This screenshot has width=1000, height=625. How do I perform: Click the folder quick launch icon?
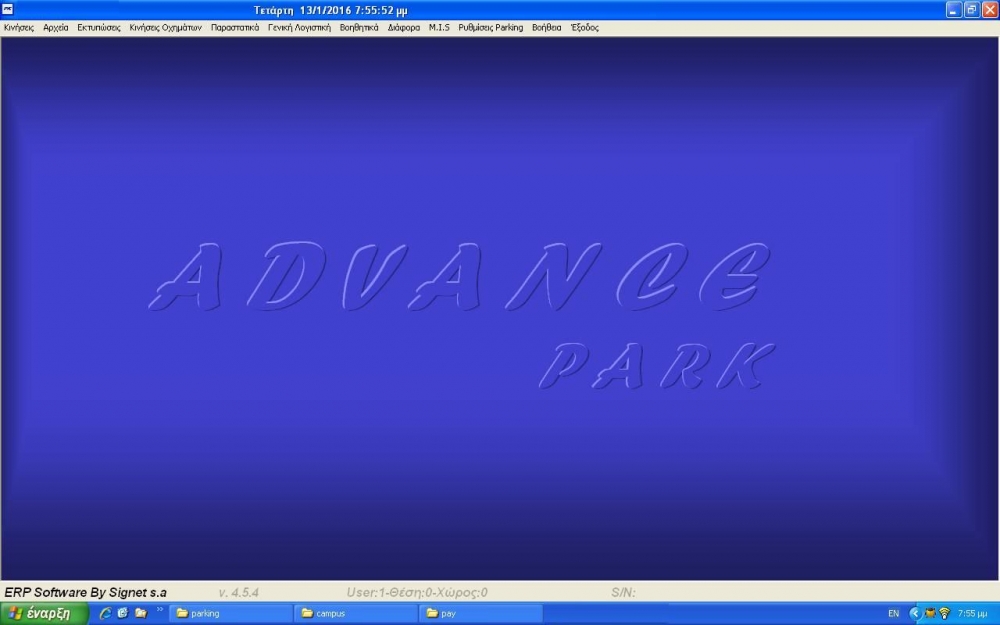point(141,614)
